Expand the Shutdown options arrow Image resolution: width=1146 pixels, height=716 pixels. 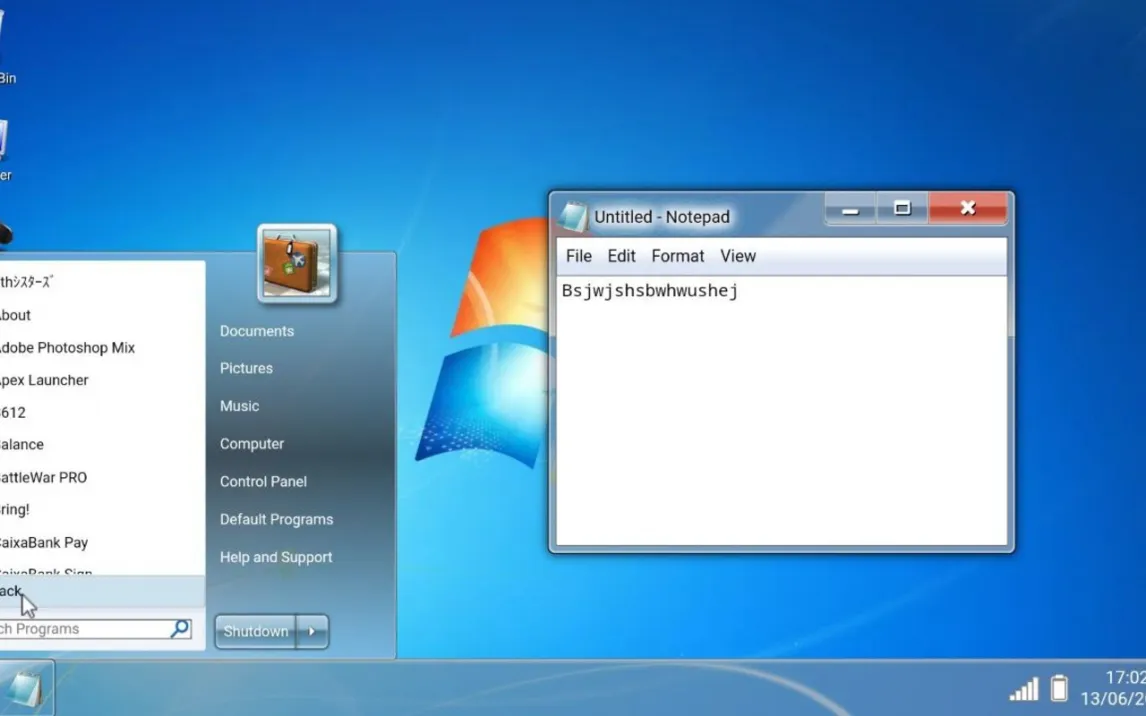tap(312, 631)
